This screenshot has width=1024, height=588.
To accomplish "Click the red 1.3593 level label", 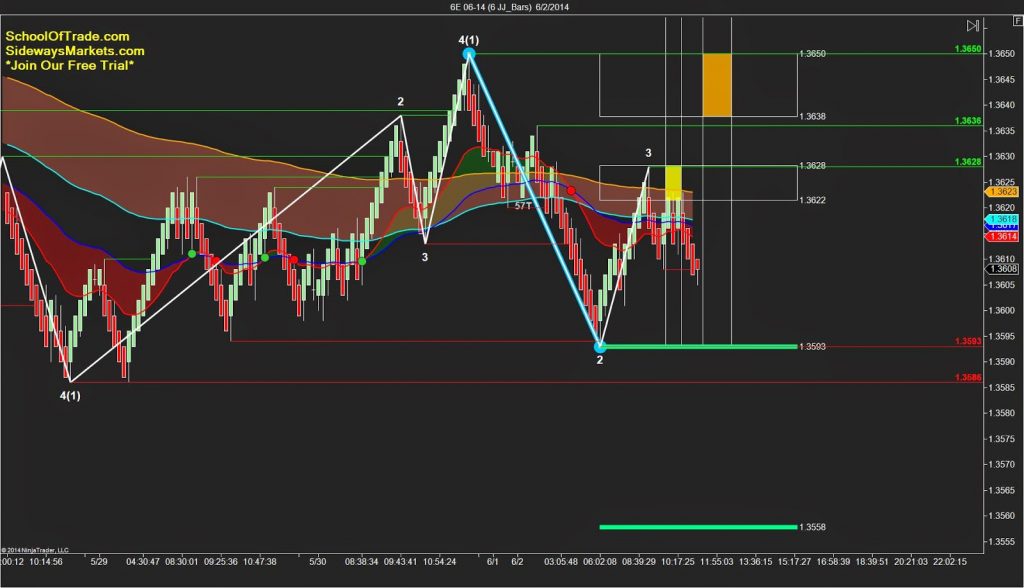I will 968,342.
